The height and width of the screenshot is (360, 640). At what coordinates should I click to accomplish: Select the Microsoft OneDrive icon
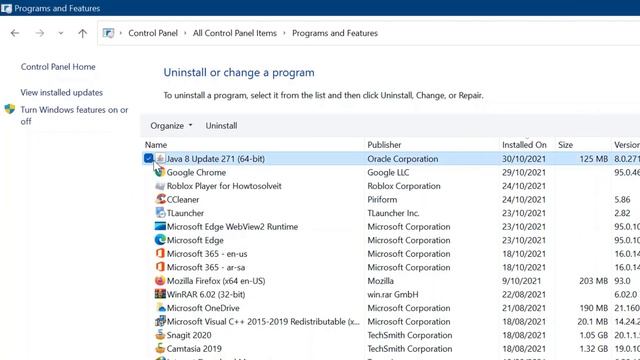click(x=160, y=308)
